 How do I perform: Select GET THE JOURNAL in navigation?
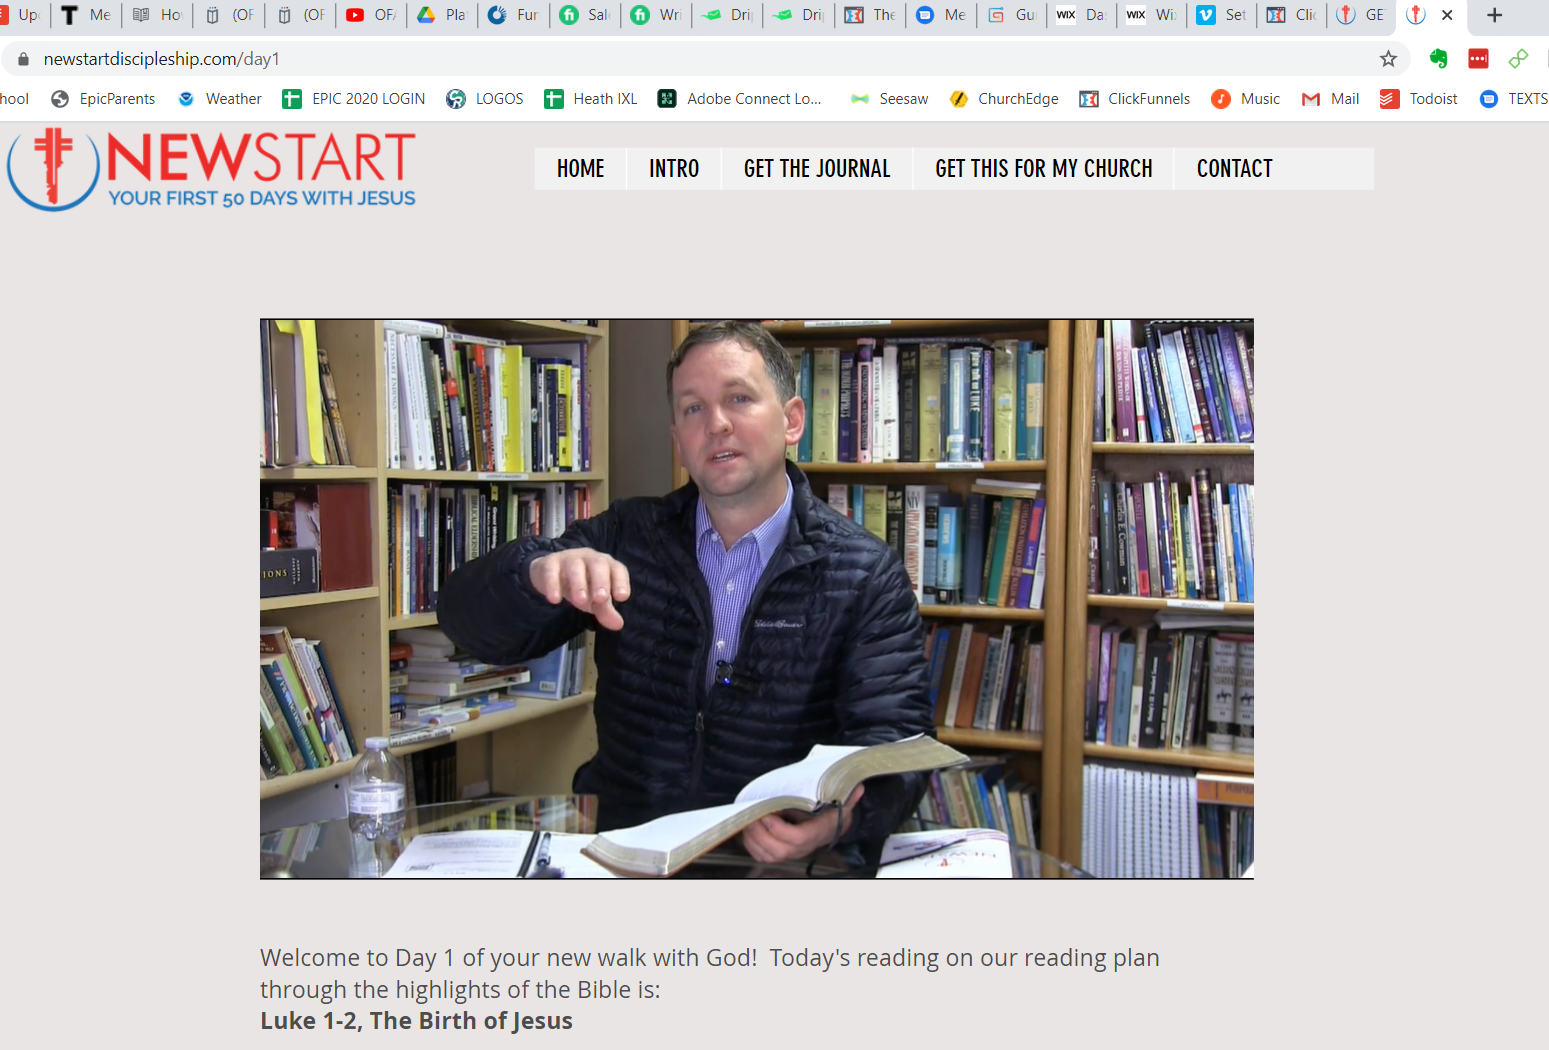[817, 169]
